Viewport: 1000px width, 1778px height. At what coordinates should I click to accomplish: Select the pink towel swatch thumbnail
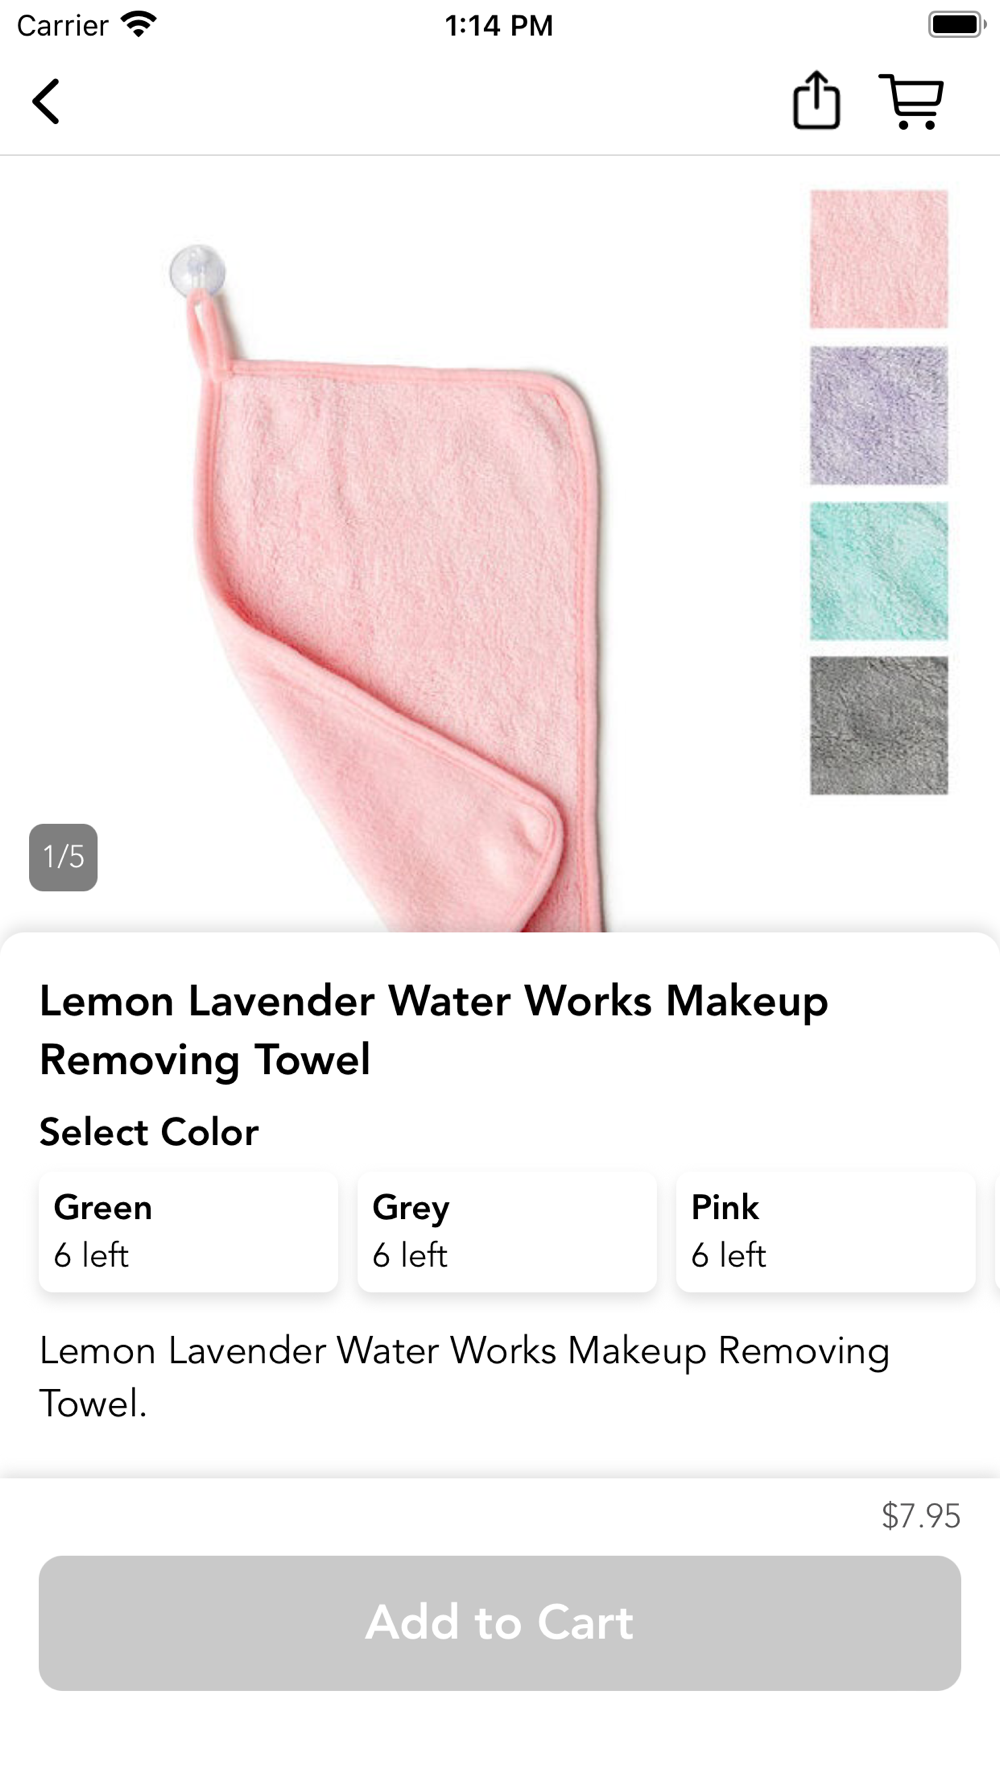pos(879,259)
